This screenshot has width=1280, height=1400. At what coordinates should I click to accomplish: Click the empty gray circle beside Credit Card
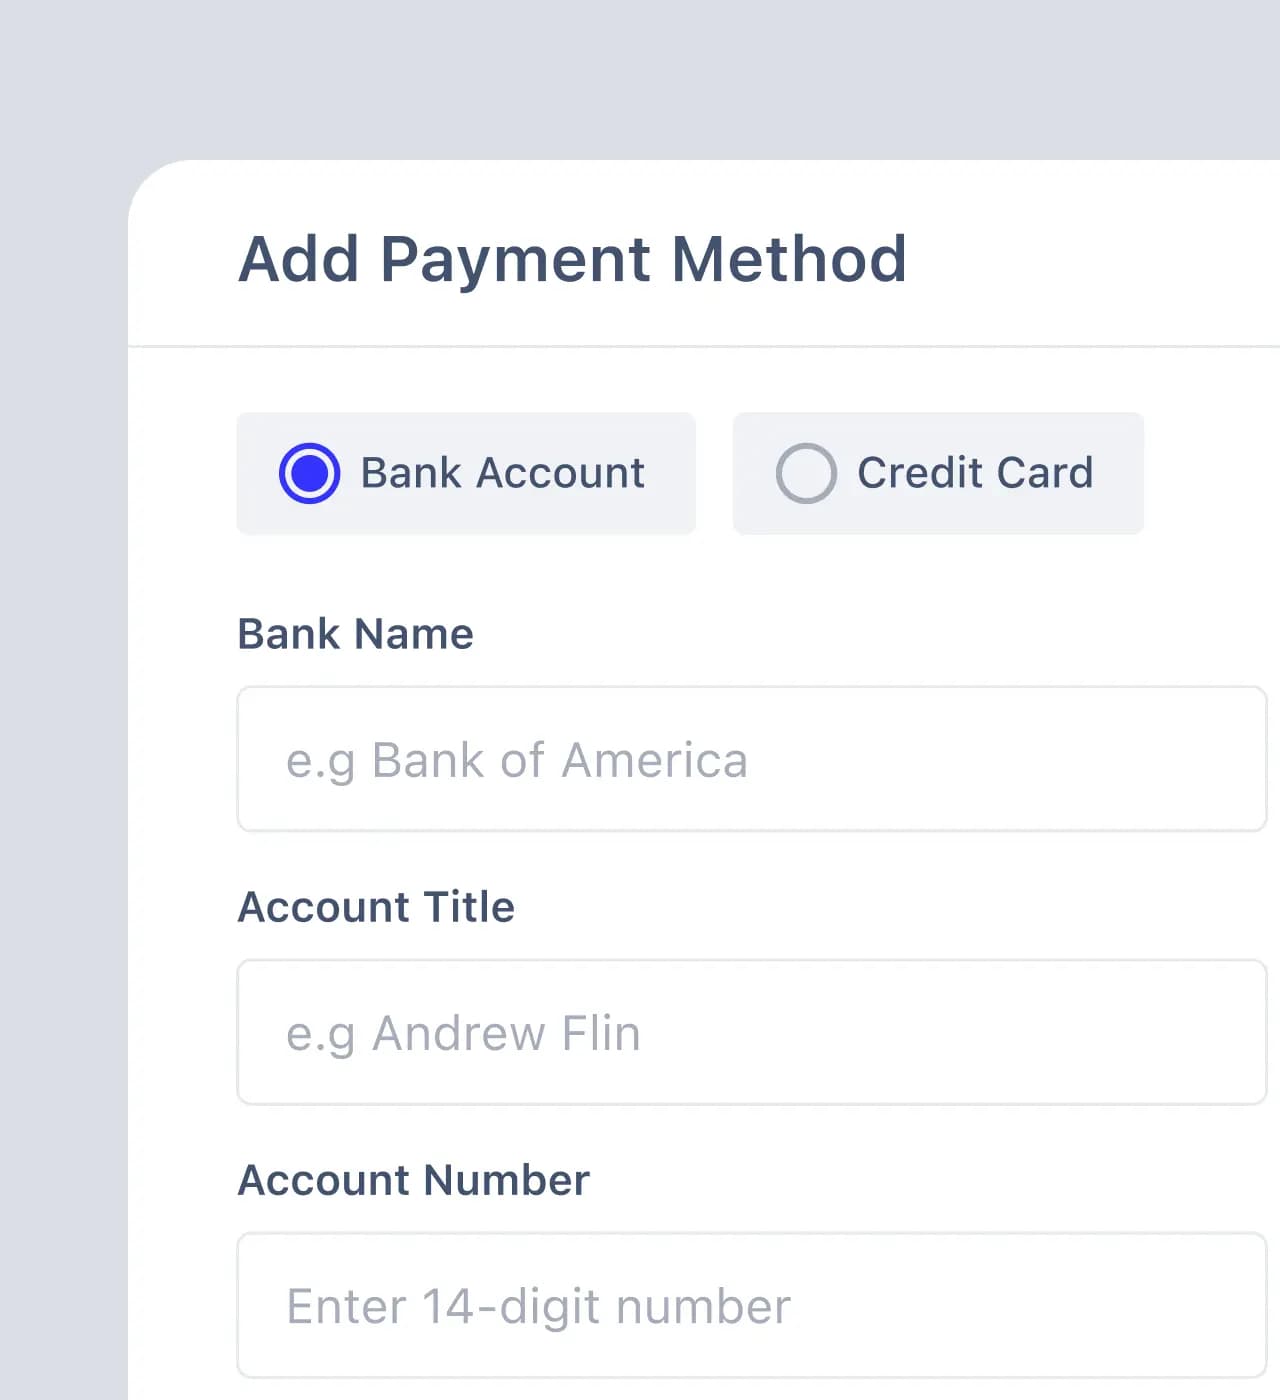point(806,473)
